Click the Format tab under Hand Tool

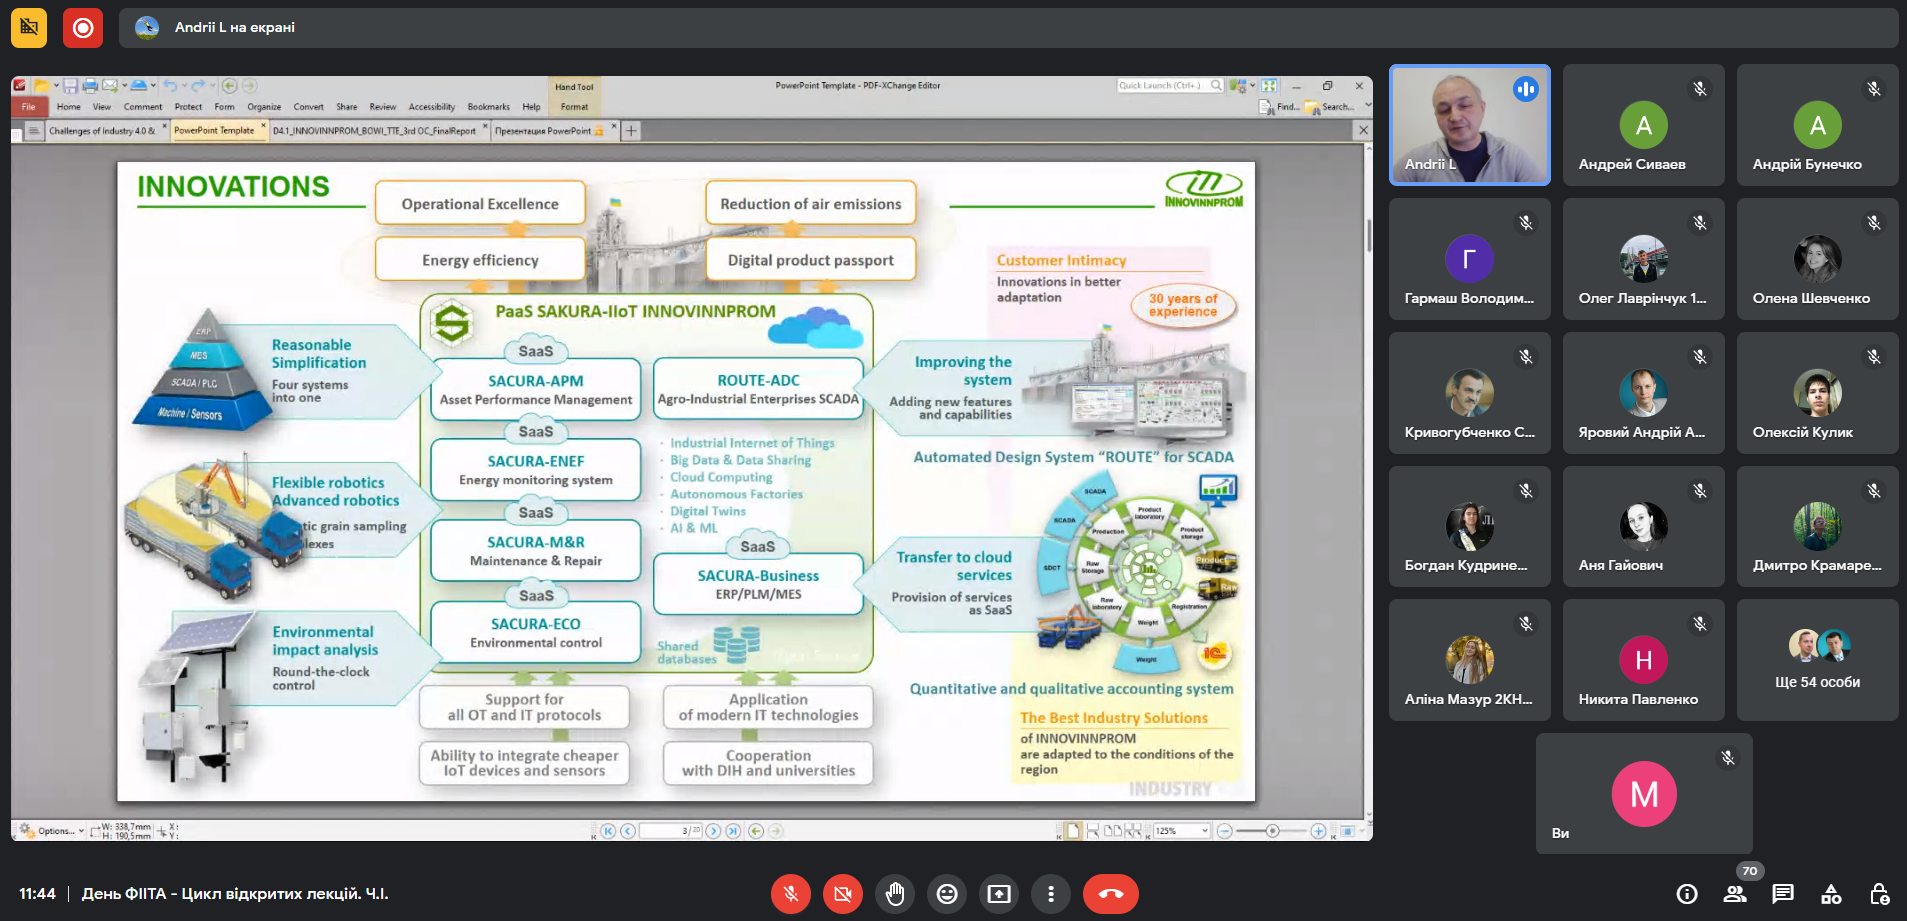(x=574, y=107)
